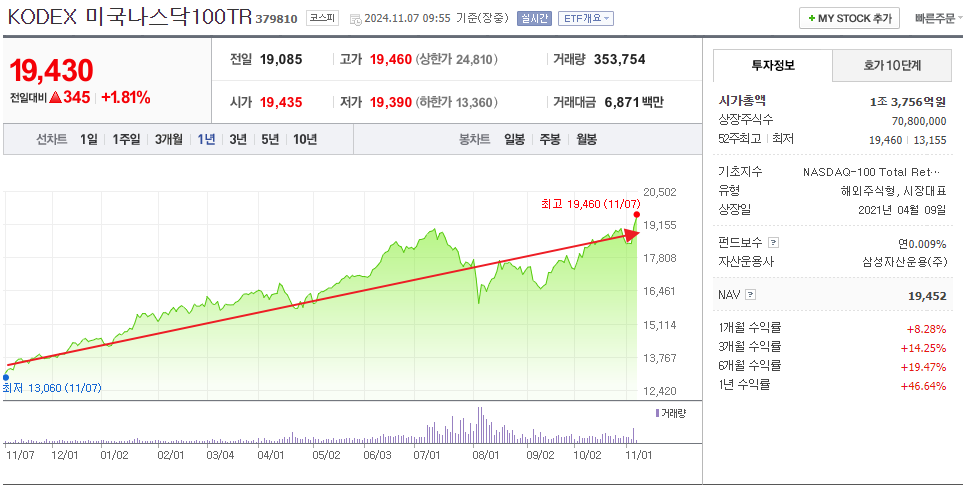
Task: Click the 자산운용사 삼성자산운용(주) value
Action: (x=904, y=262)
